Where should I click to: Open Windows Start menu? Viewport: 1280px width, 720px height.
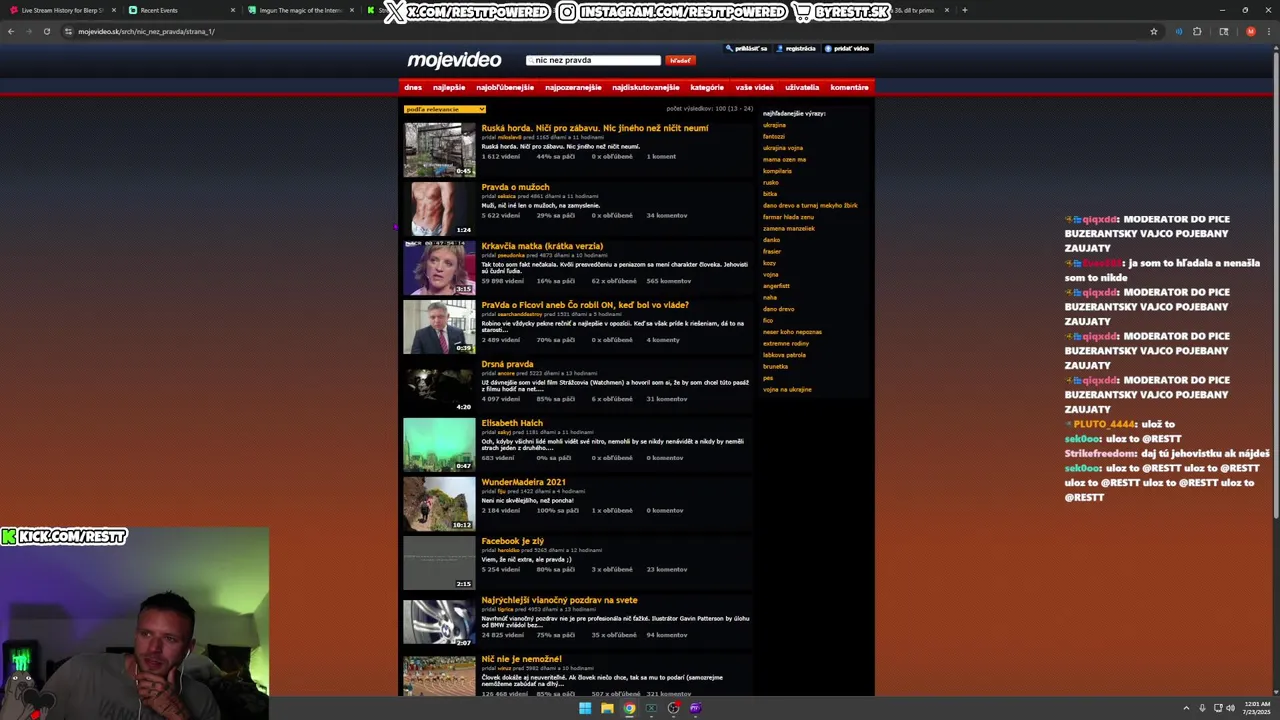pyautogui.click(x=585, y=708)
